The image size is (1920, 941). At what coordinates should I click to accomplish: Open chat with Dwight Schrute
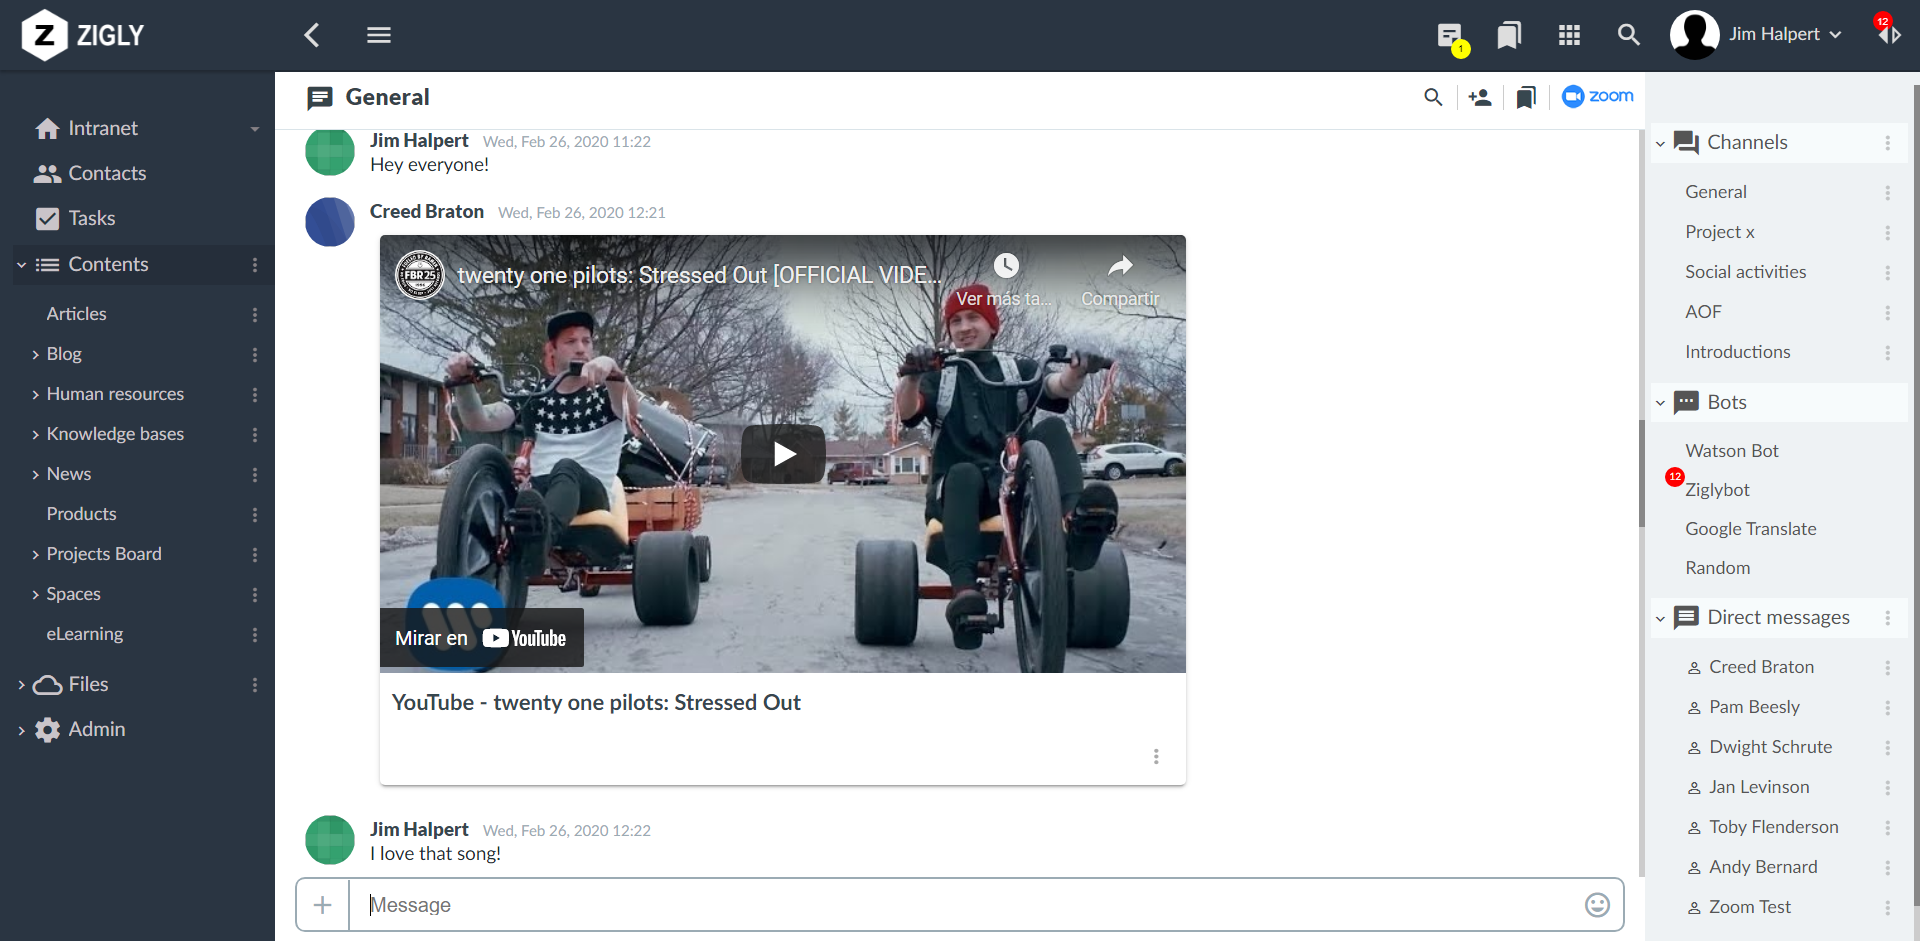tap(1770, 747)
